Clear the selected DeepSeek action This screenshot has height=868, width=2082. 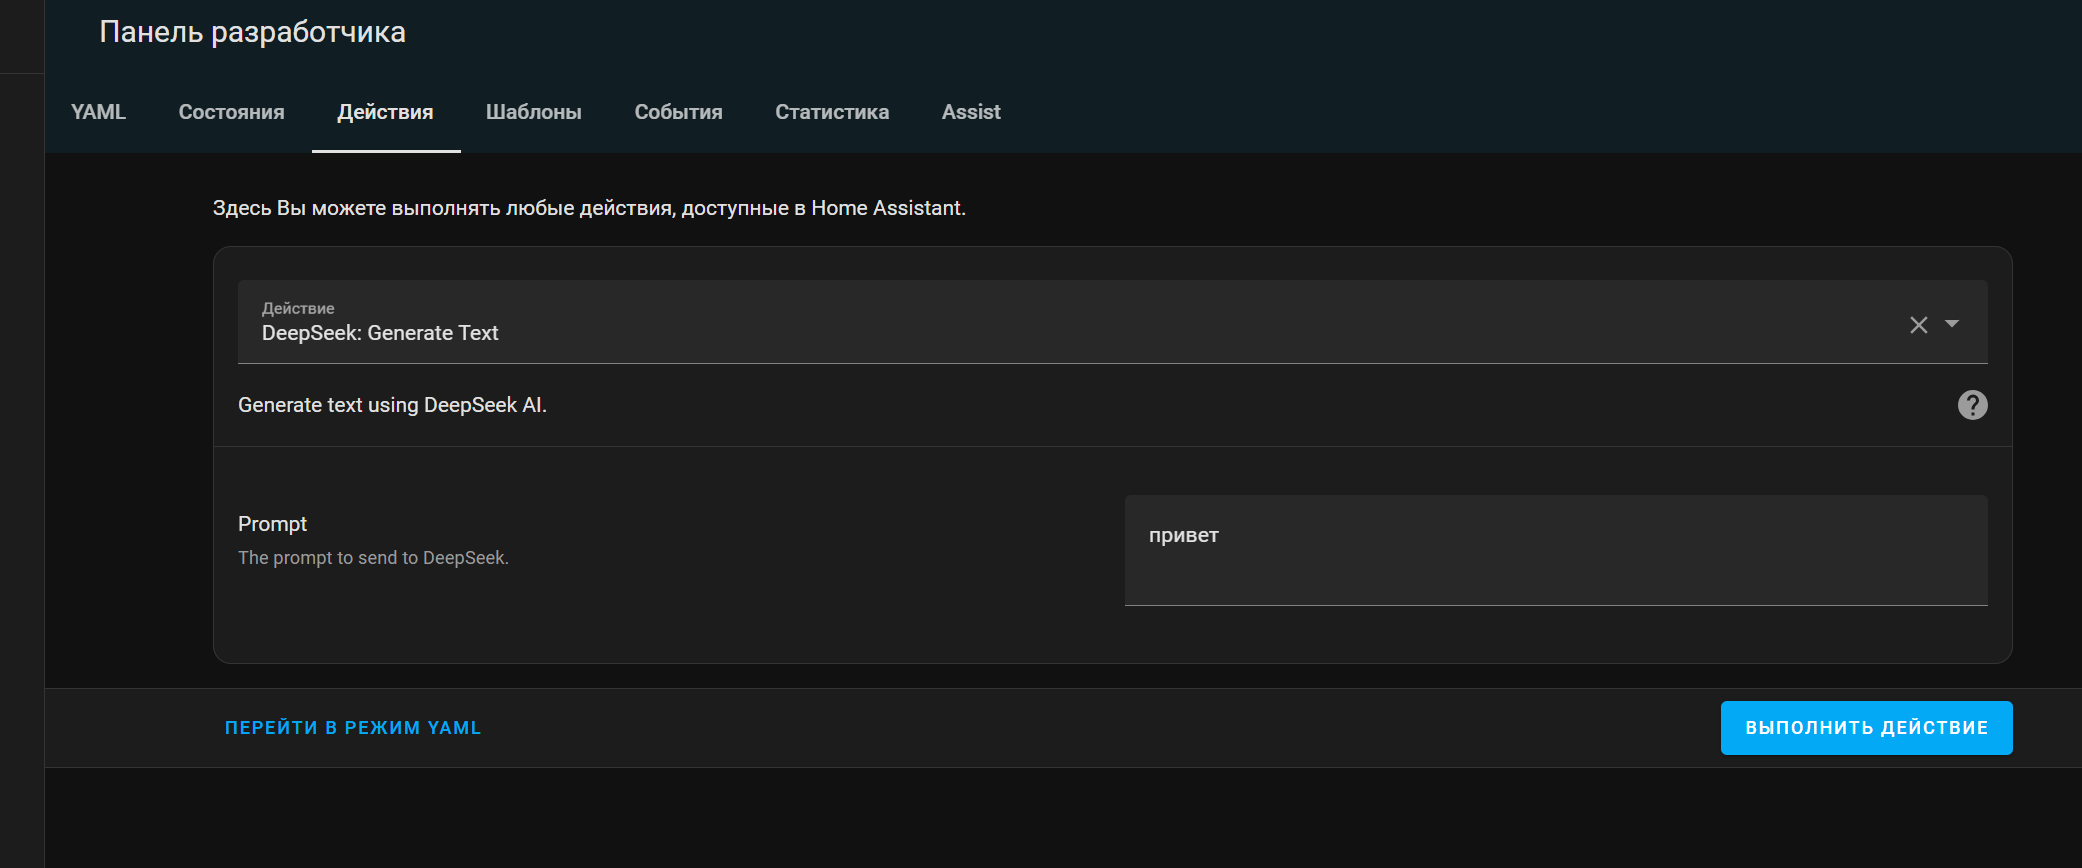(x=1918, y=325)
